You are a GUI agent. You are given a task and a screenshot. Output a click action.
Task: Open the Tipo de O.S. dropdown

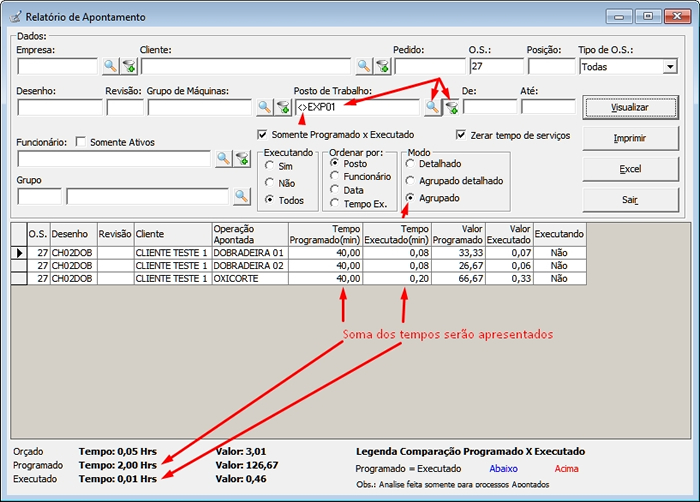(x=670, y=67)
